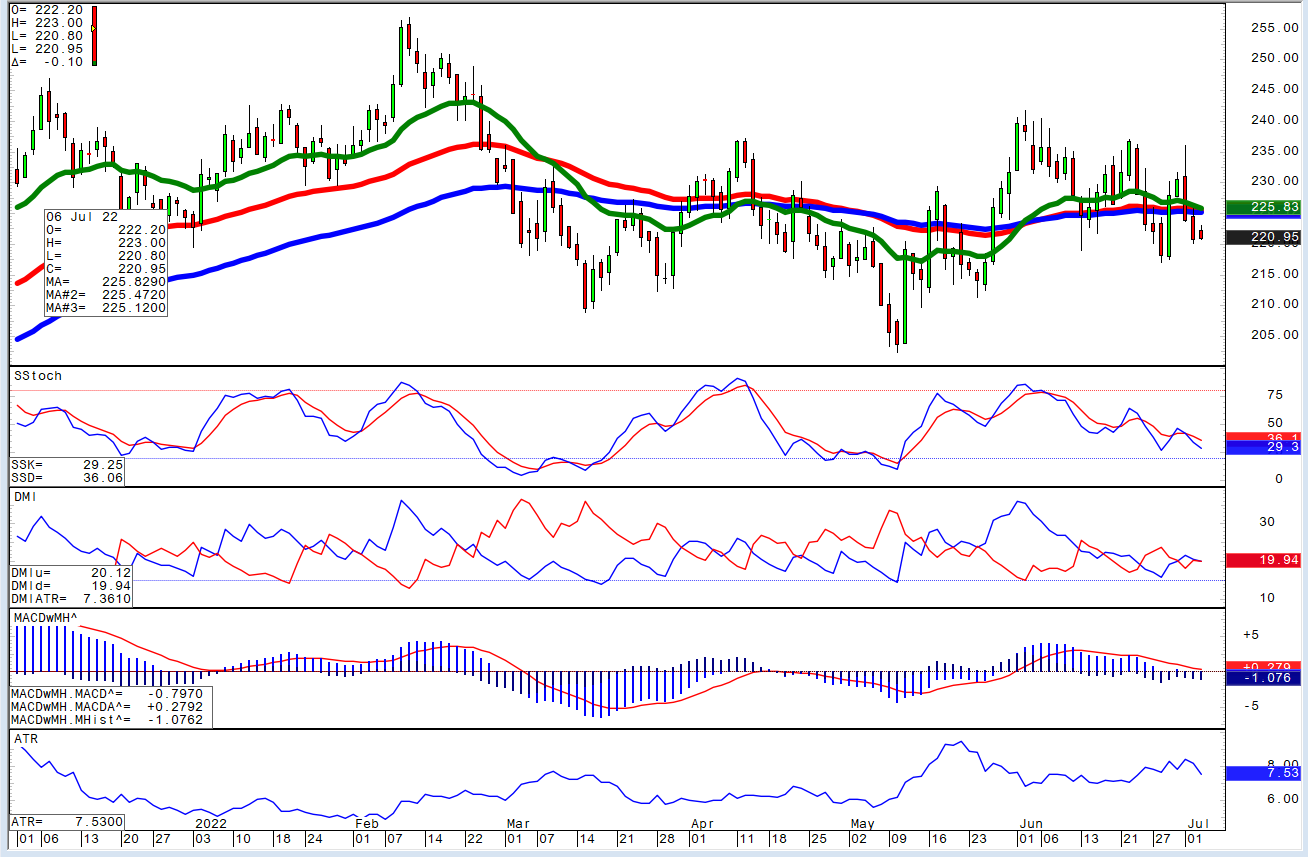
Task: Click the DMI indicator title
Action: coord(25,496)
